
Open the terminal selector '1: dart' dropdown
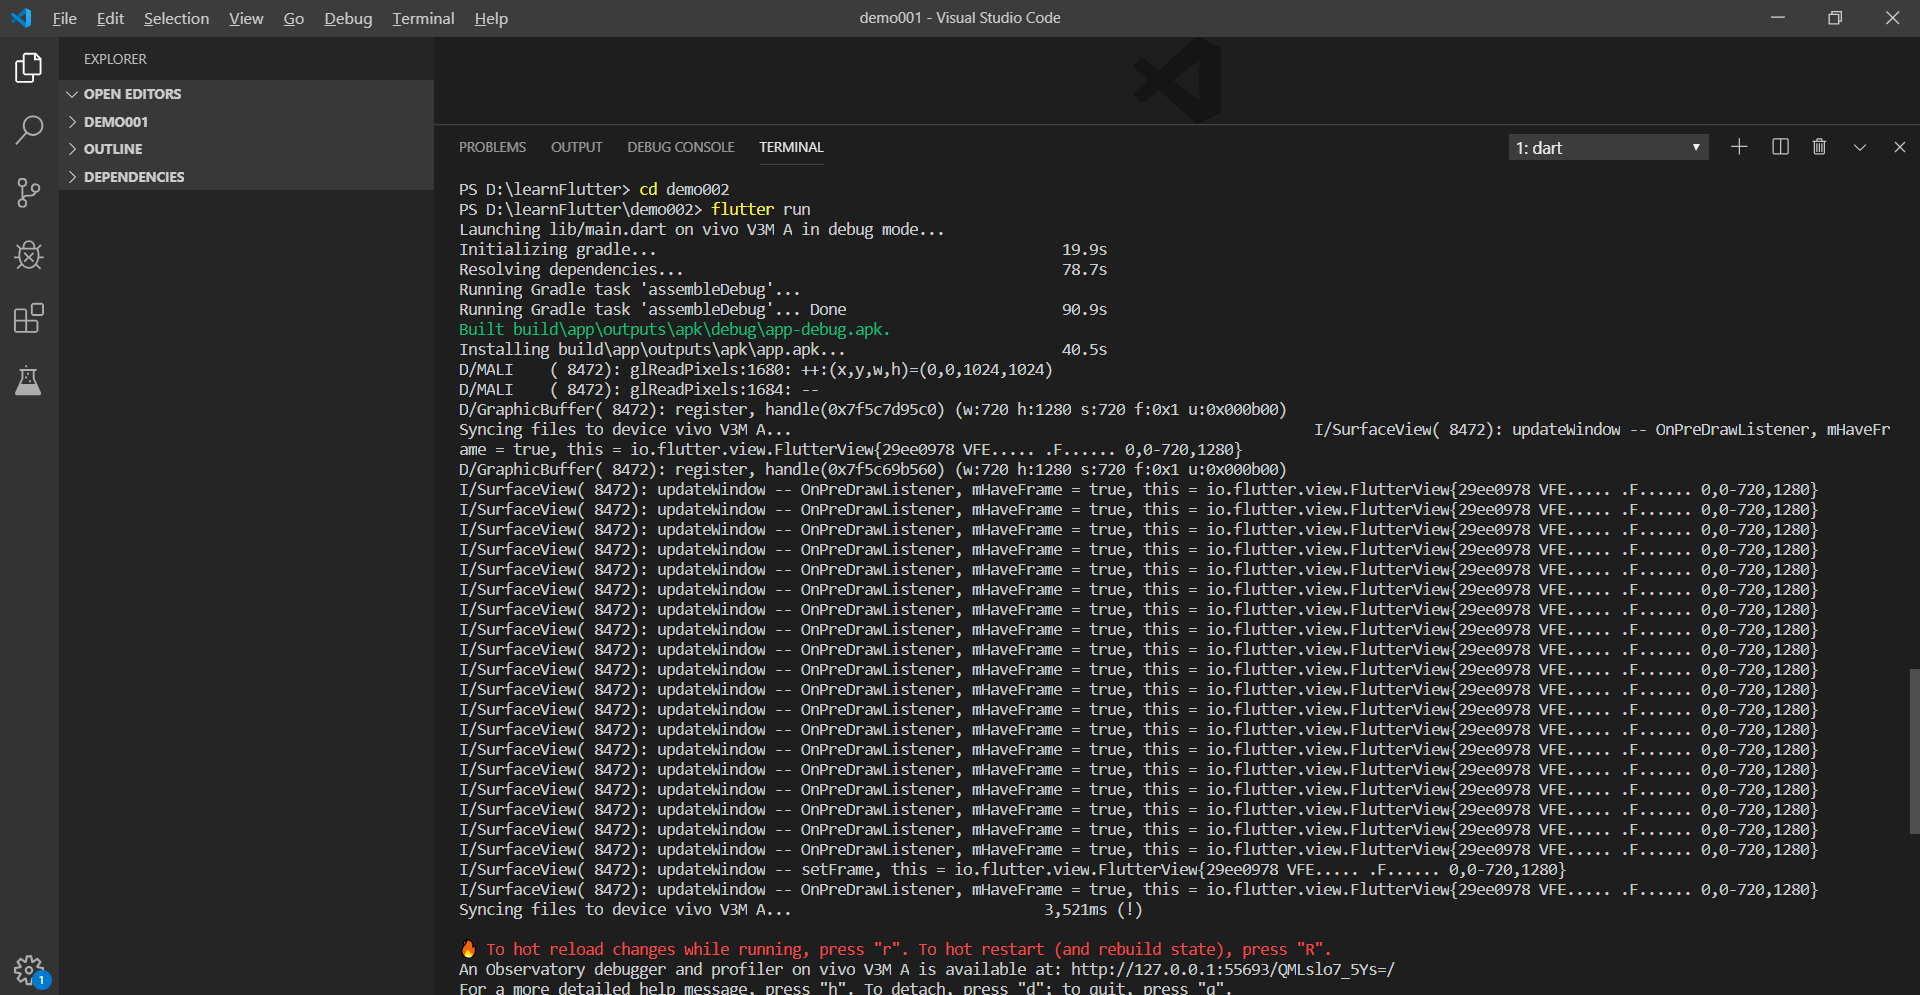pyautogui.click(x=1608, y=148)
